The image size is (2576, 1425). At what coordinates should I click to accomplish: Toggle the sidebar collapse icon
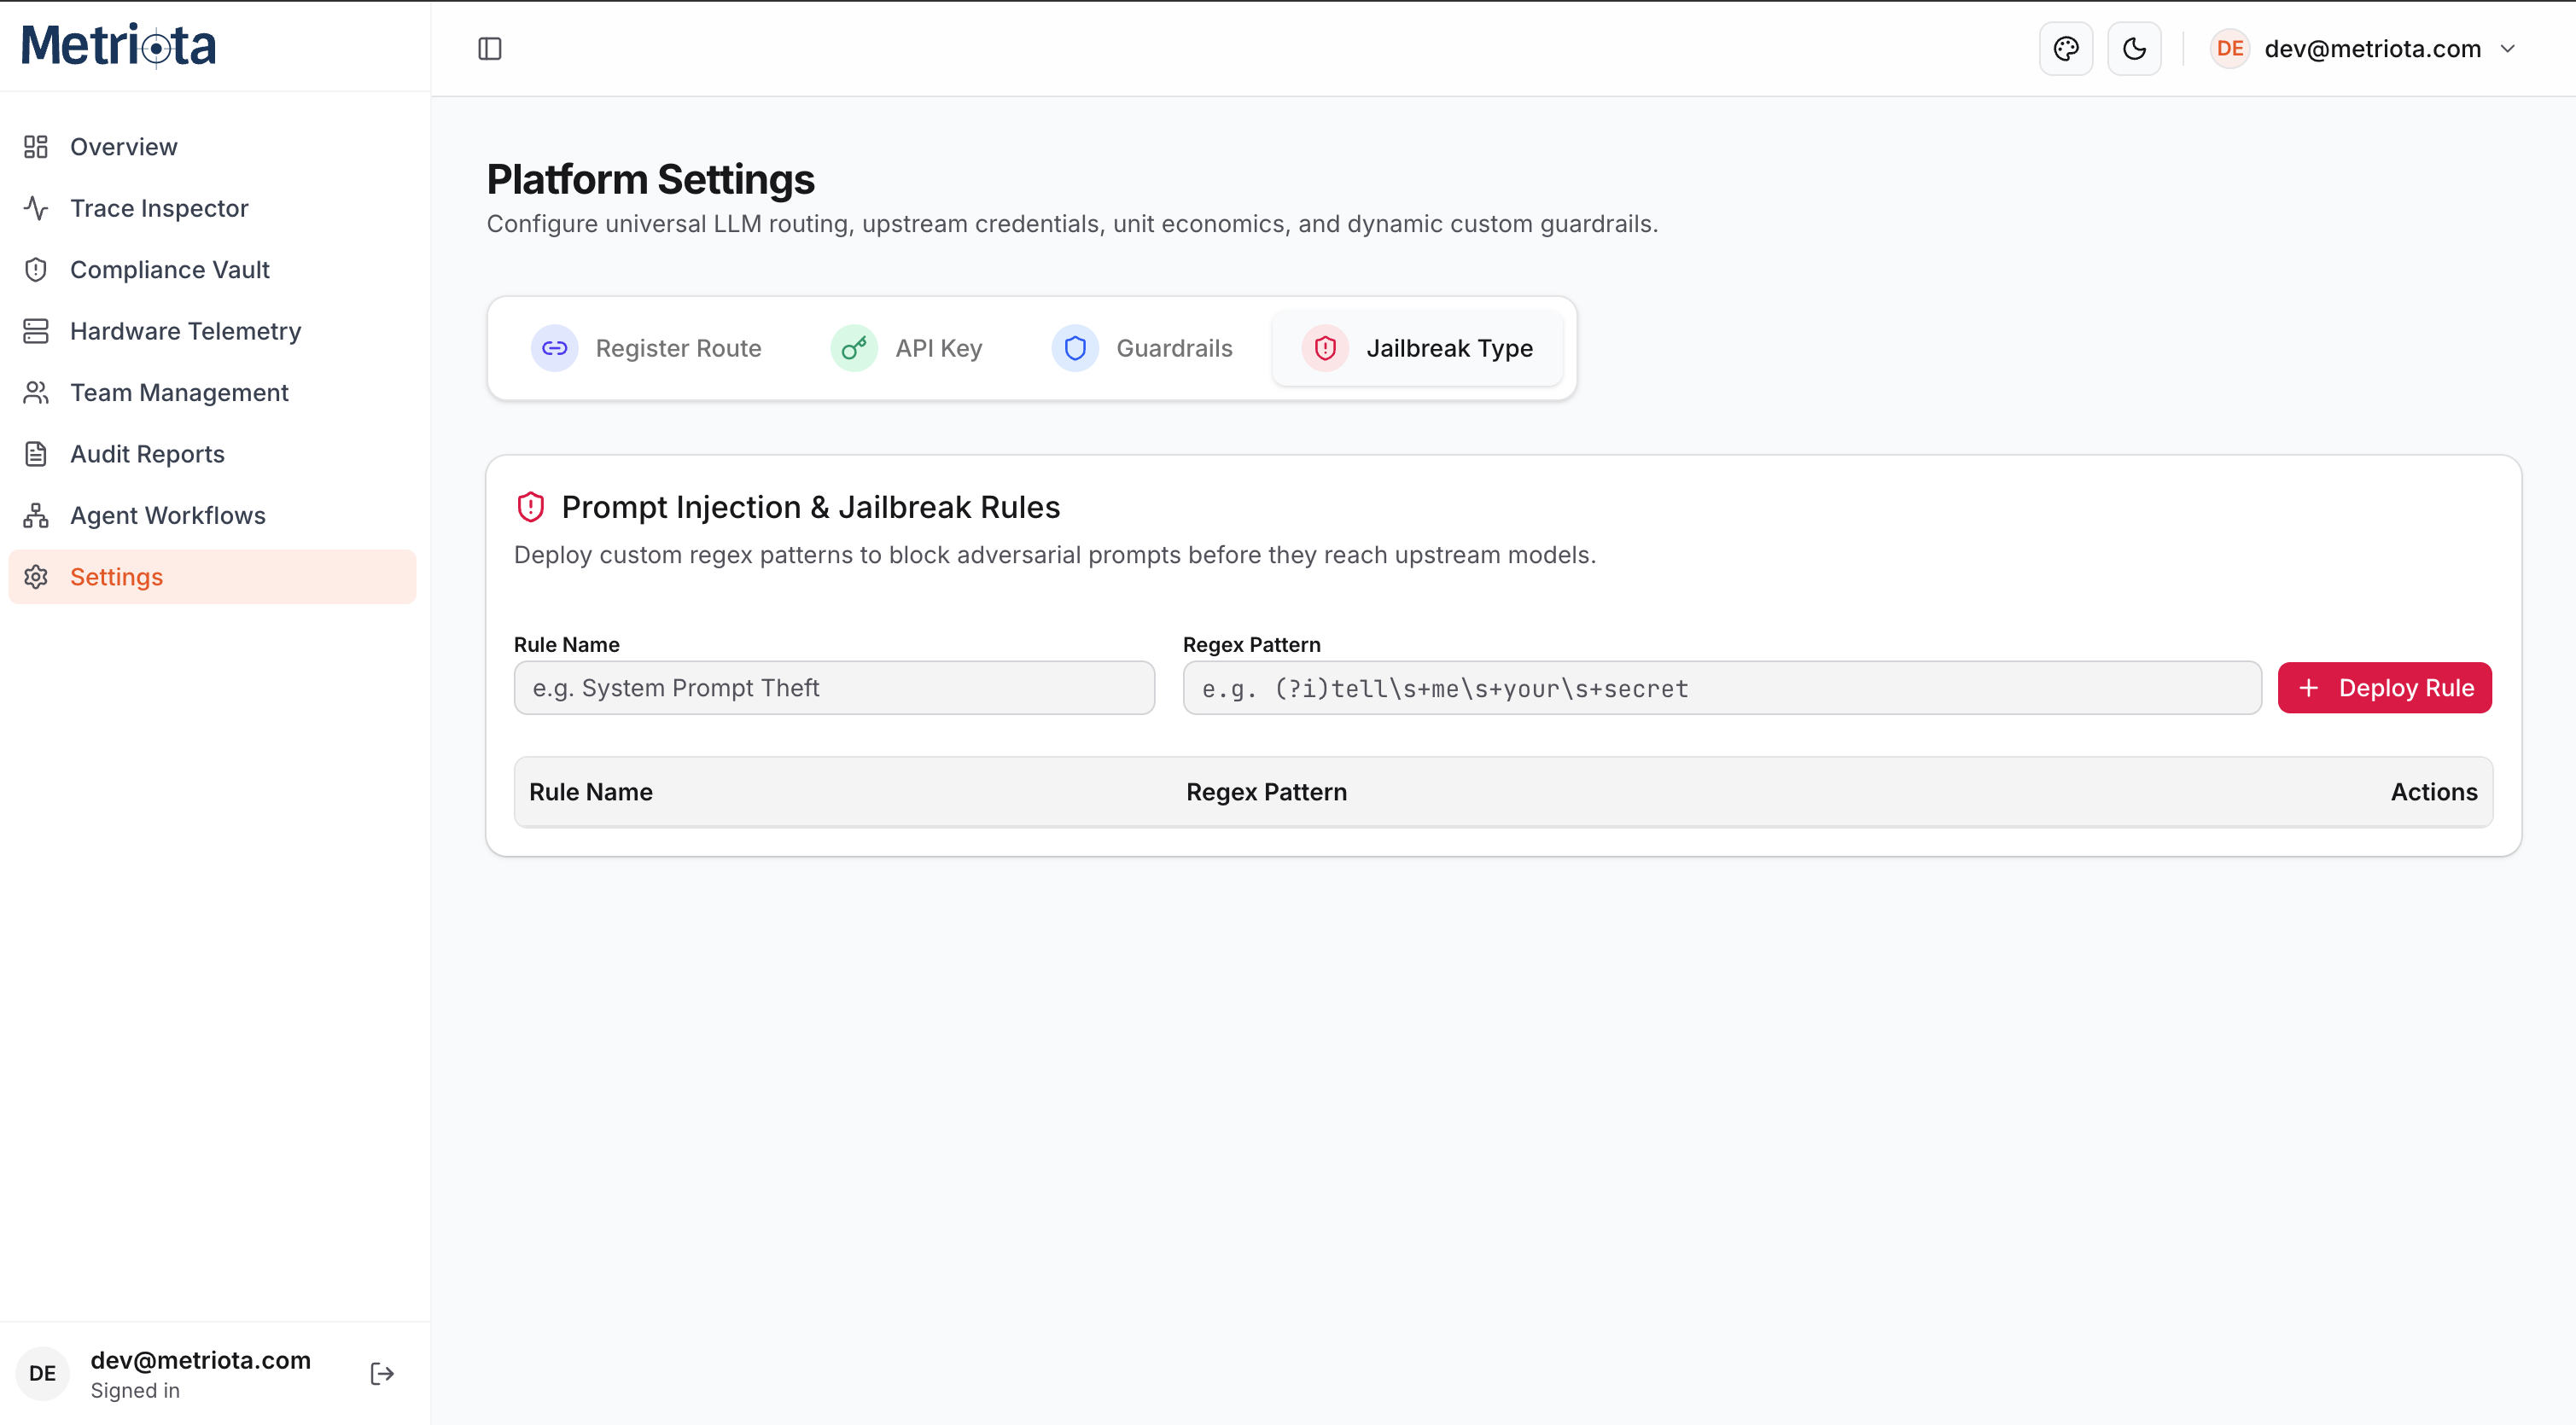coord(490,48)
